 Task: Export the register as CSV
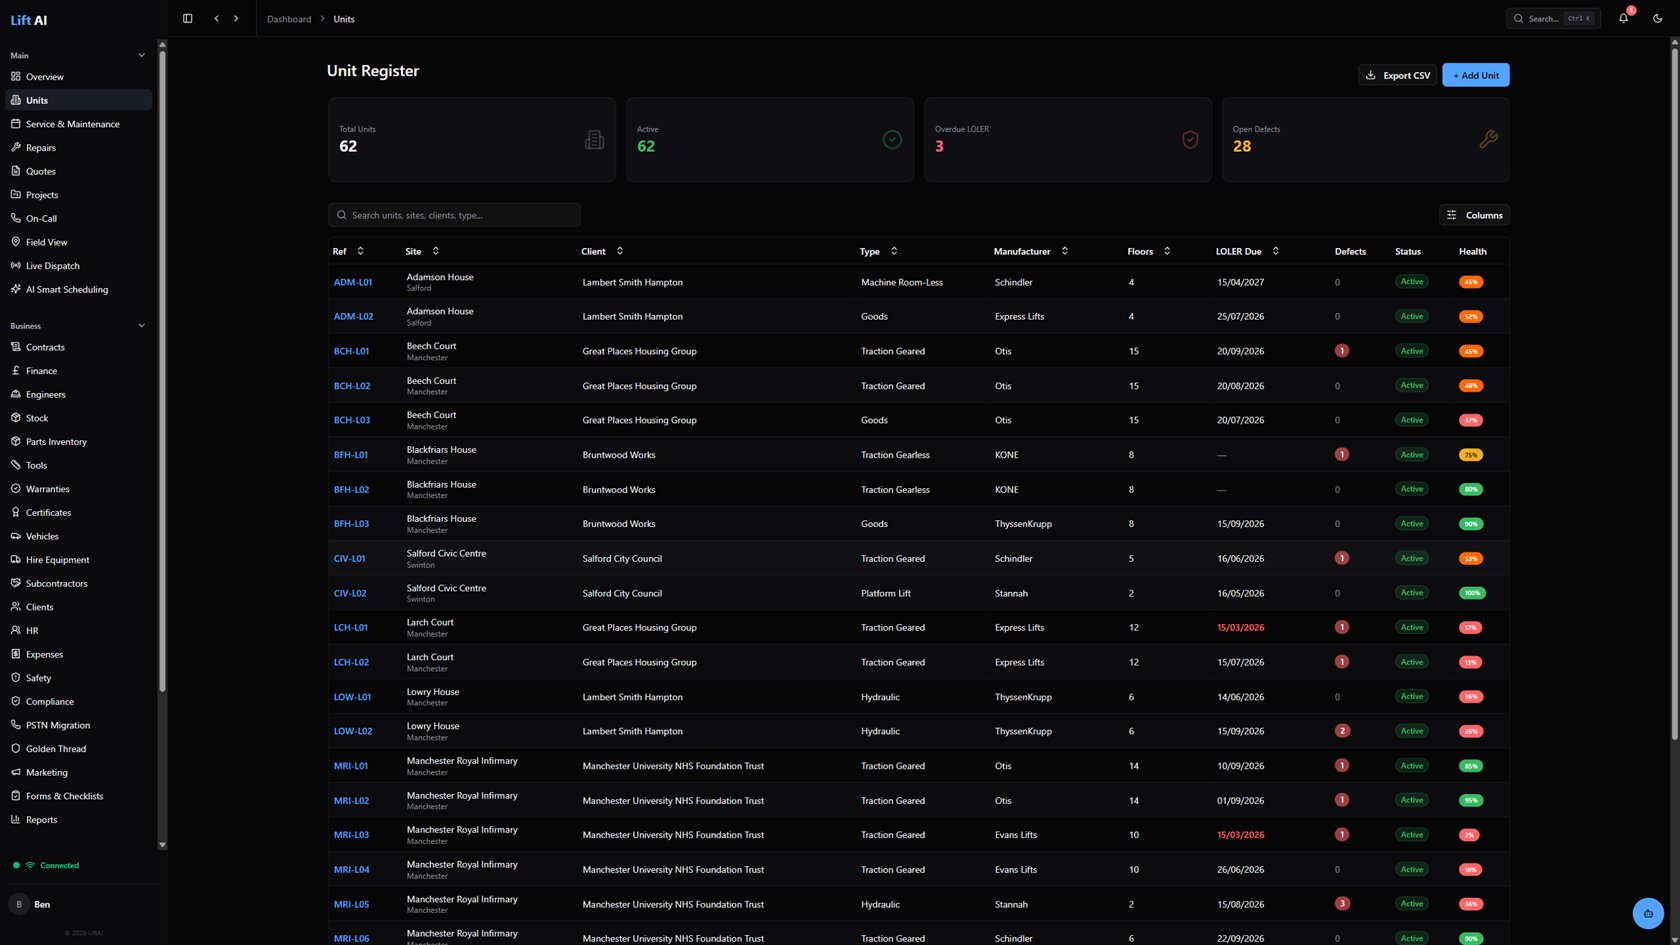(1397, 75)
